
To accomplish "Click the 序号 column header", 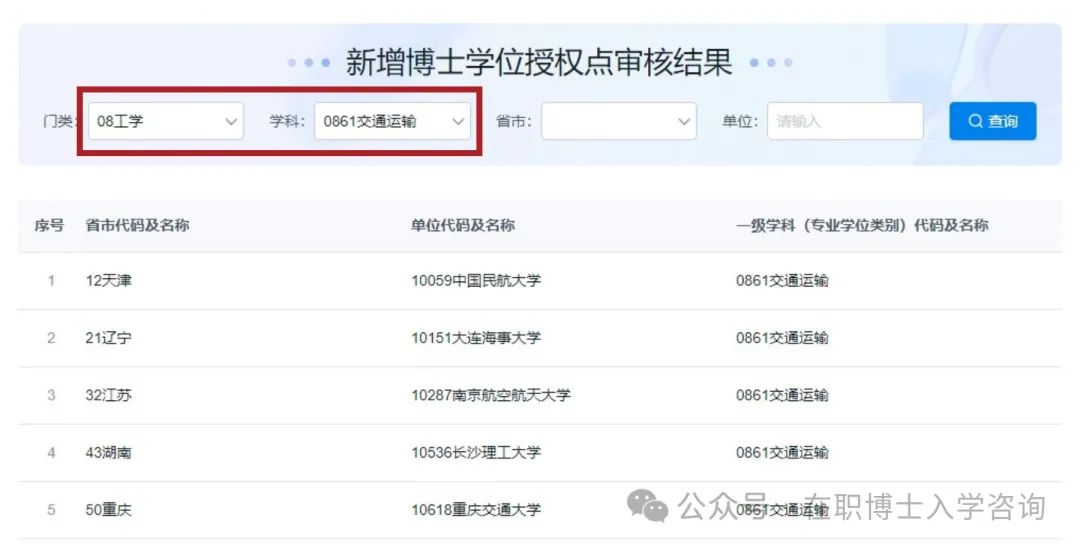I will [x=49, y=226].
